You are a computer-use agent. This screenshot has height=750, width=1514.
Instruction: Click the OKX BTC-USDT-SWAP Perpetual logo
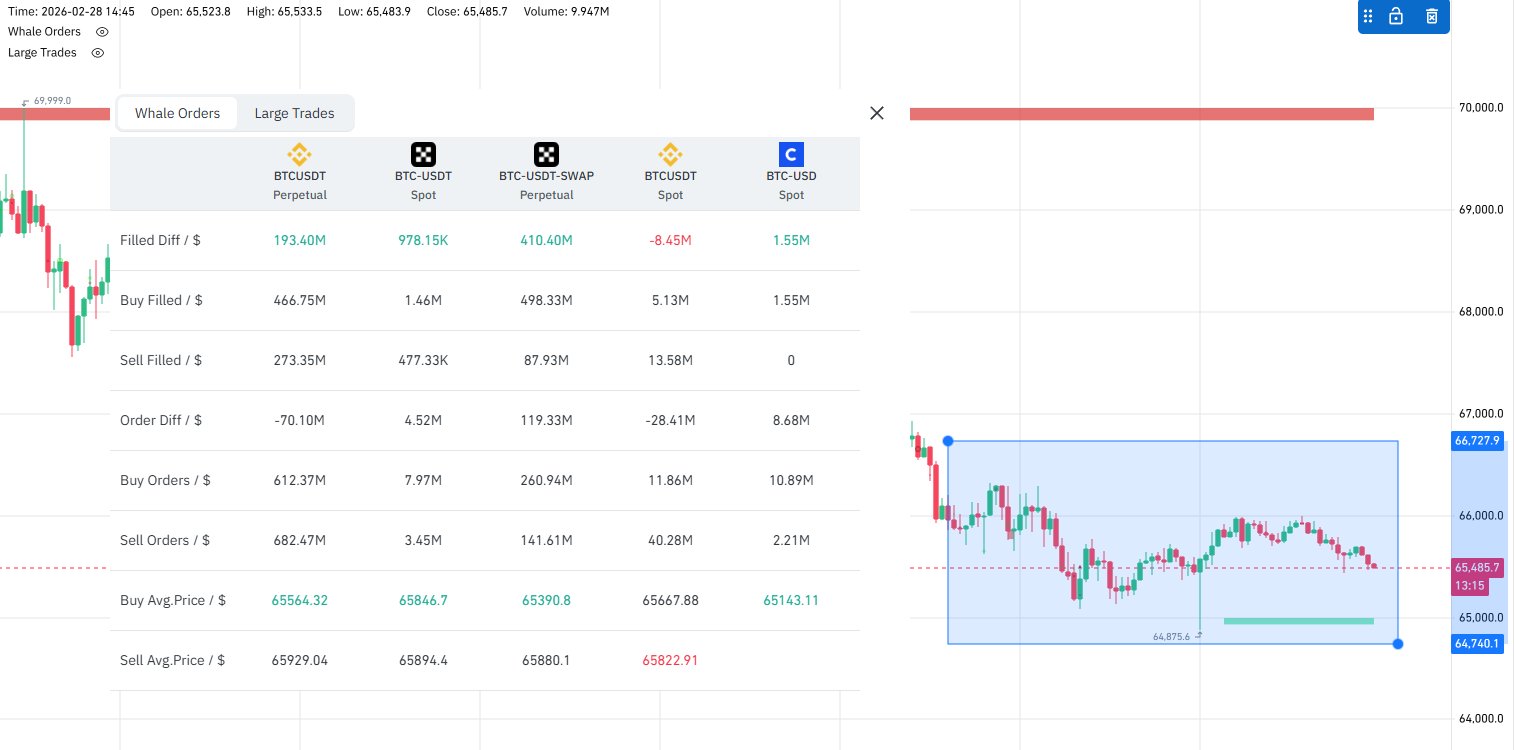(x=546, y=155)
